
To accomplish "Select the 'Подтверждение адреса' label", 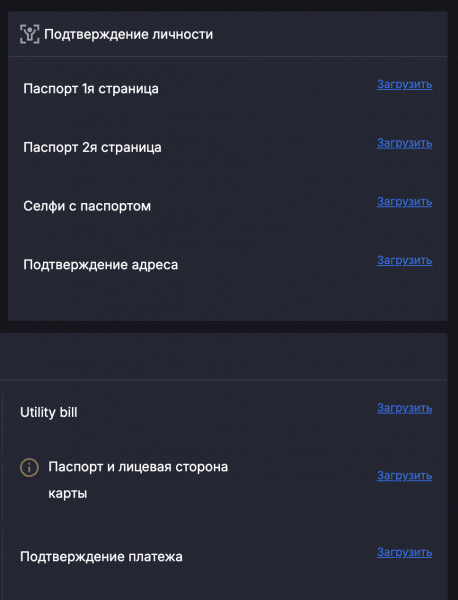I will tap(101, 265).
